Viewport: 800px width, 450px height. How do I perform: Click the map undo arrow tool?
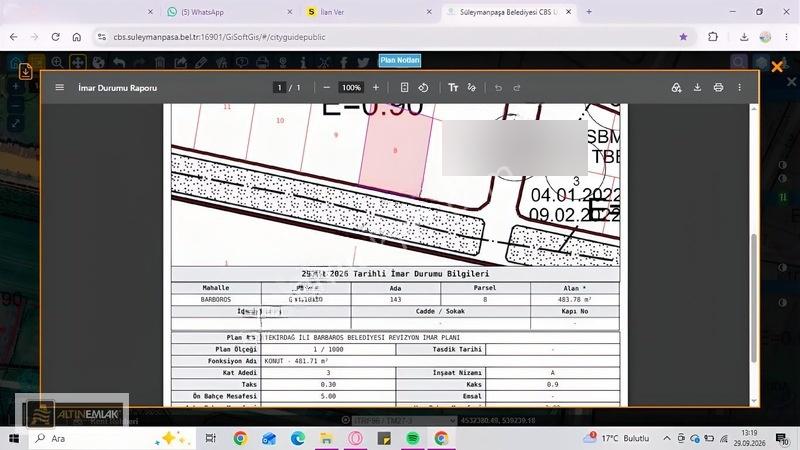[x=119, y=63]
